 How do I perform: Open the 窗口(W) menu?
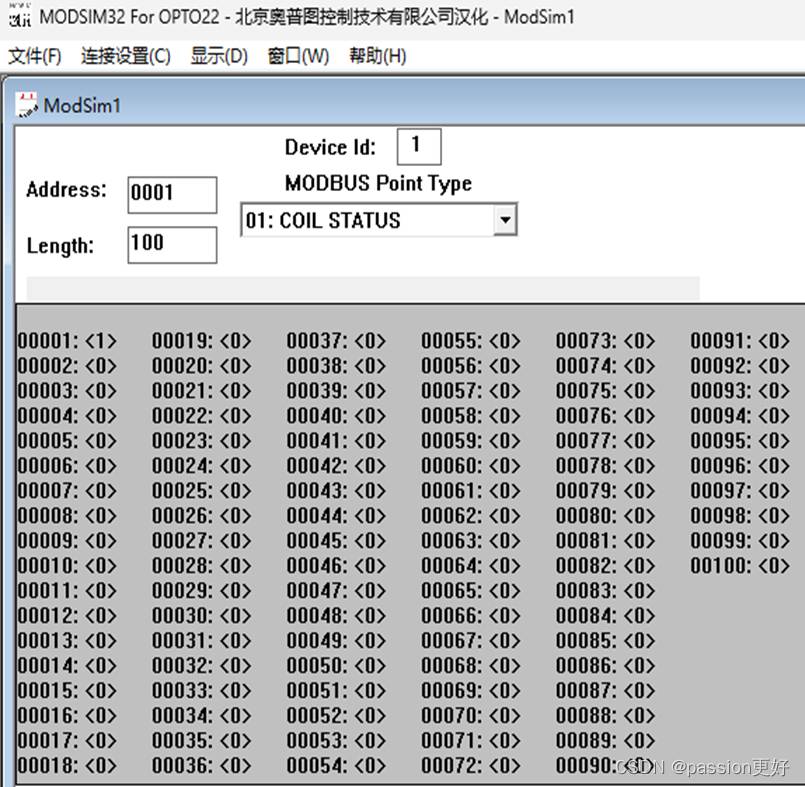(298, 56)
